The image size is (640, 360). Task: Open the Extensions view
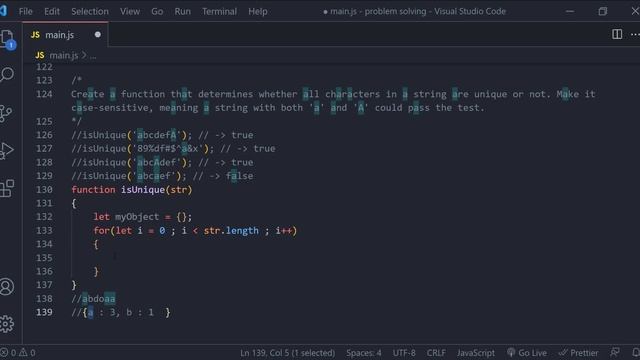(x=7, y=188)
